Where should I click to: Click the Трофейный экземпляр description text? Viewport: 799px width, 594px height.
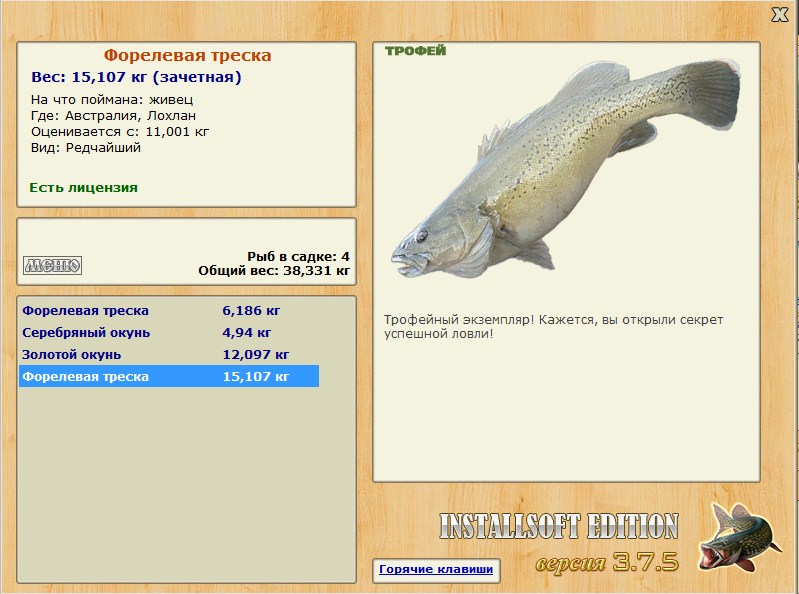click(553, 327)
